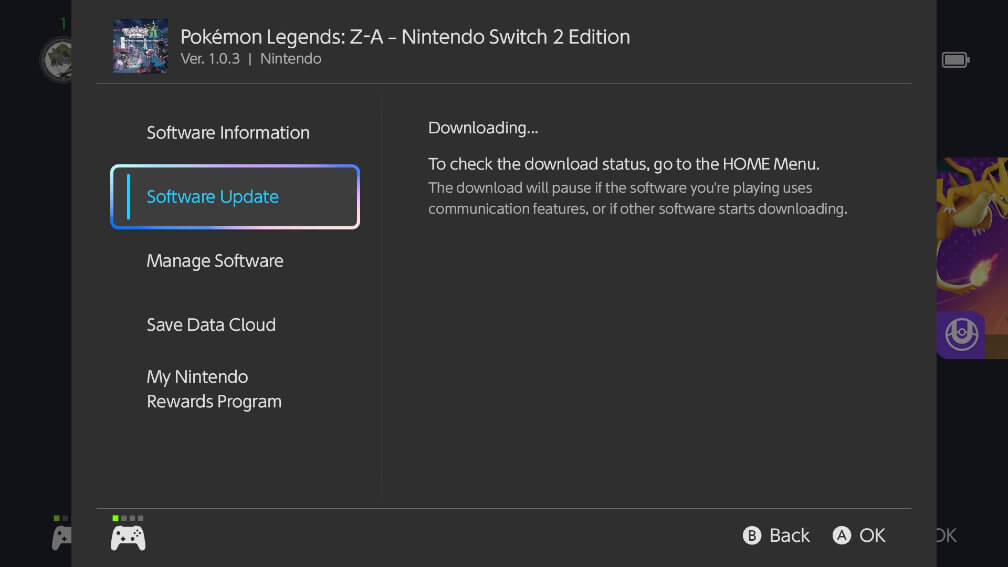Viewport: 1008px width, 567px height.
Task: Click the battery icon in the status bar
Action: click(x=955, y=60)
